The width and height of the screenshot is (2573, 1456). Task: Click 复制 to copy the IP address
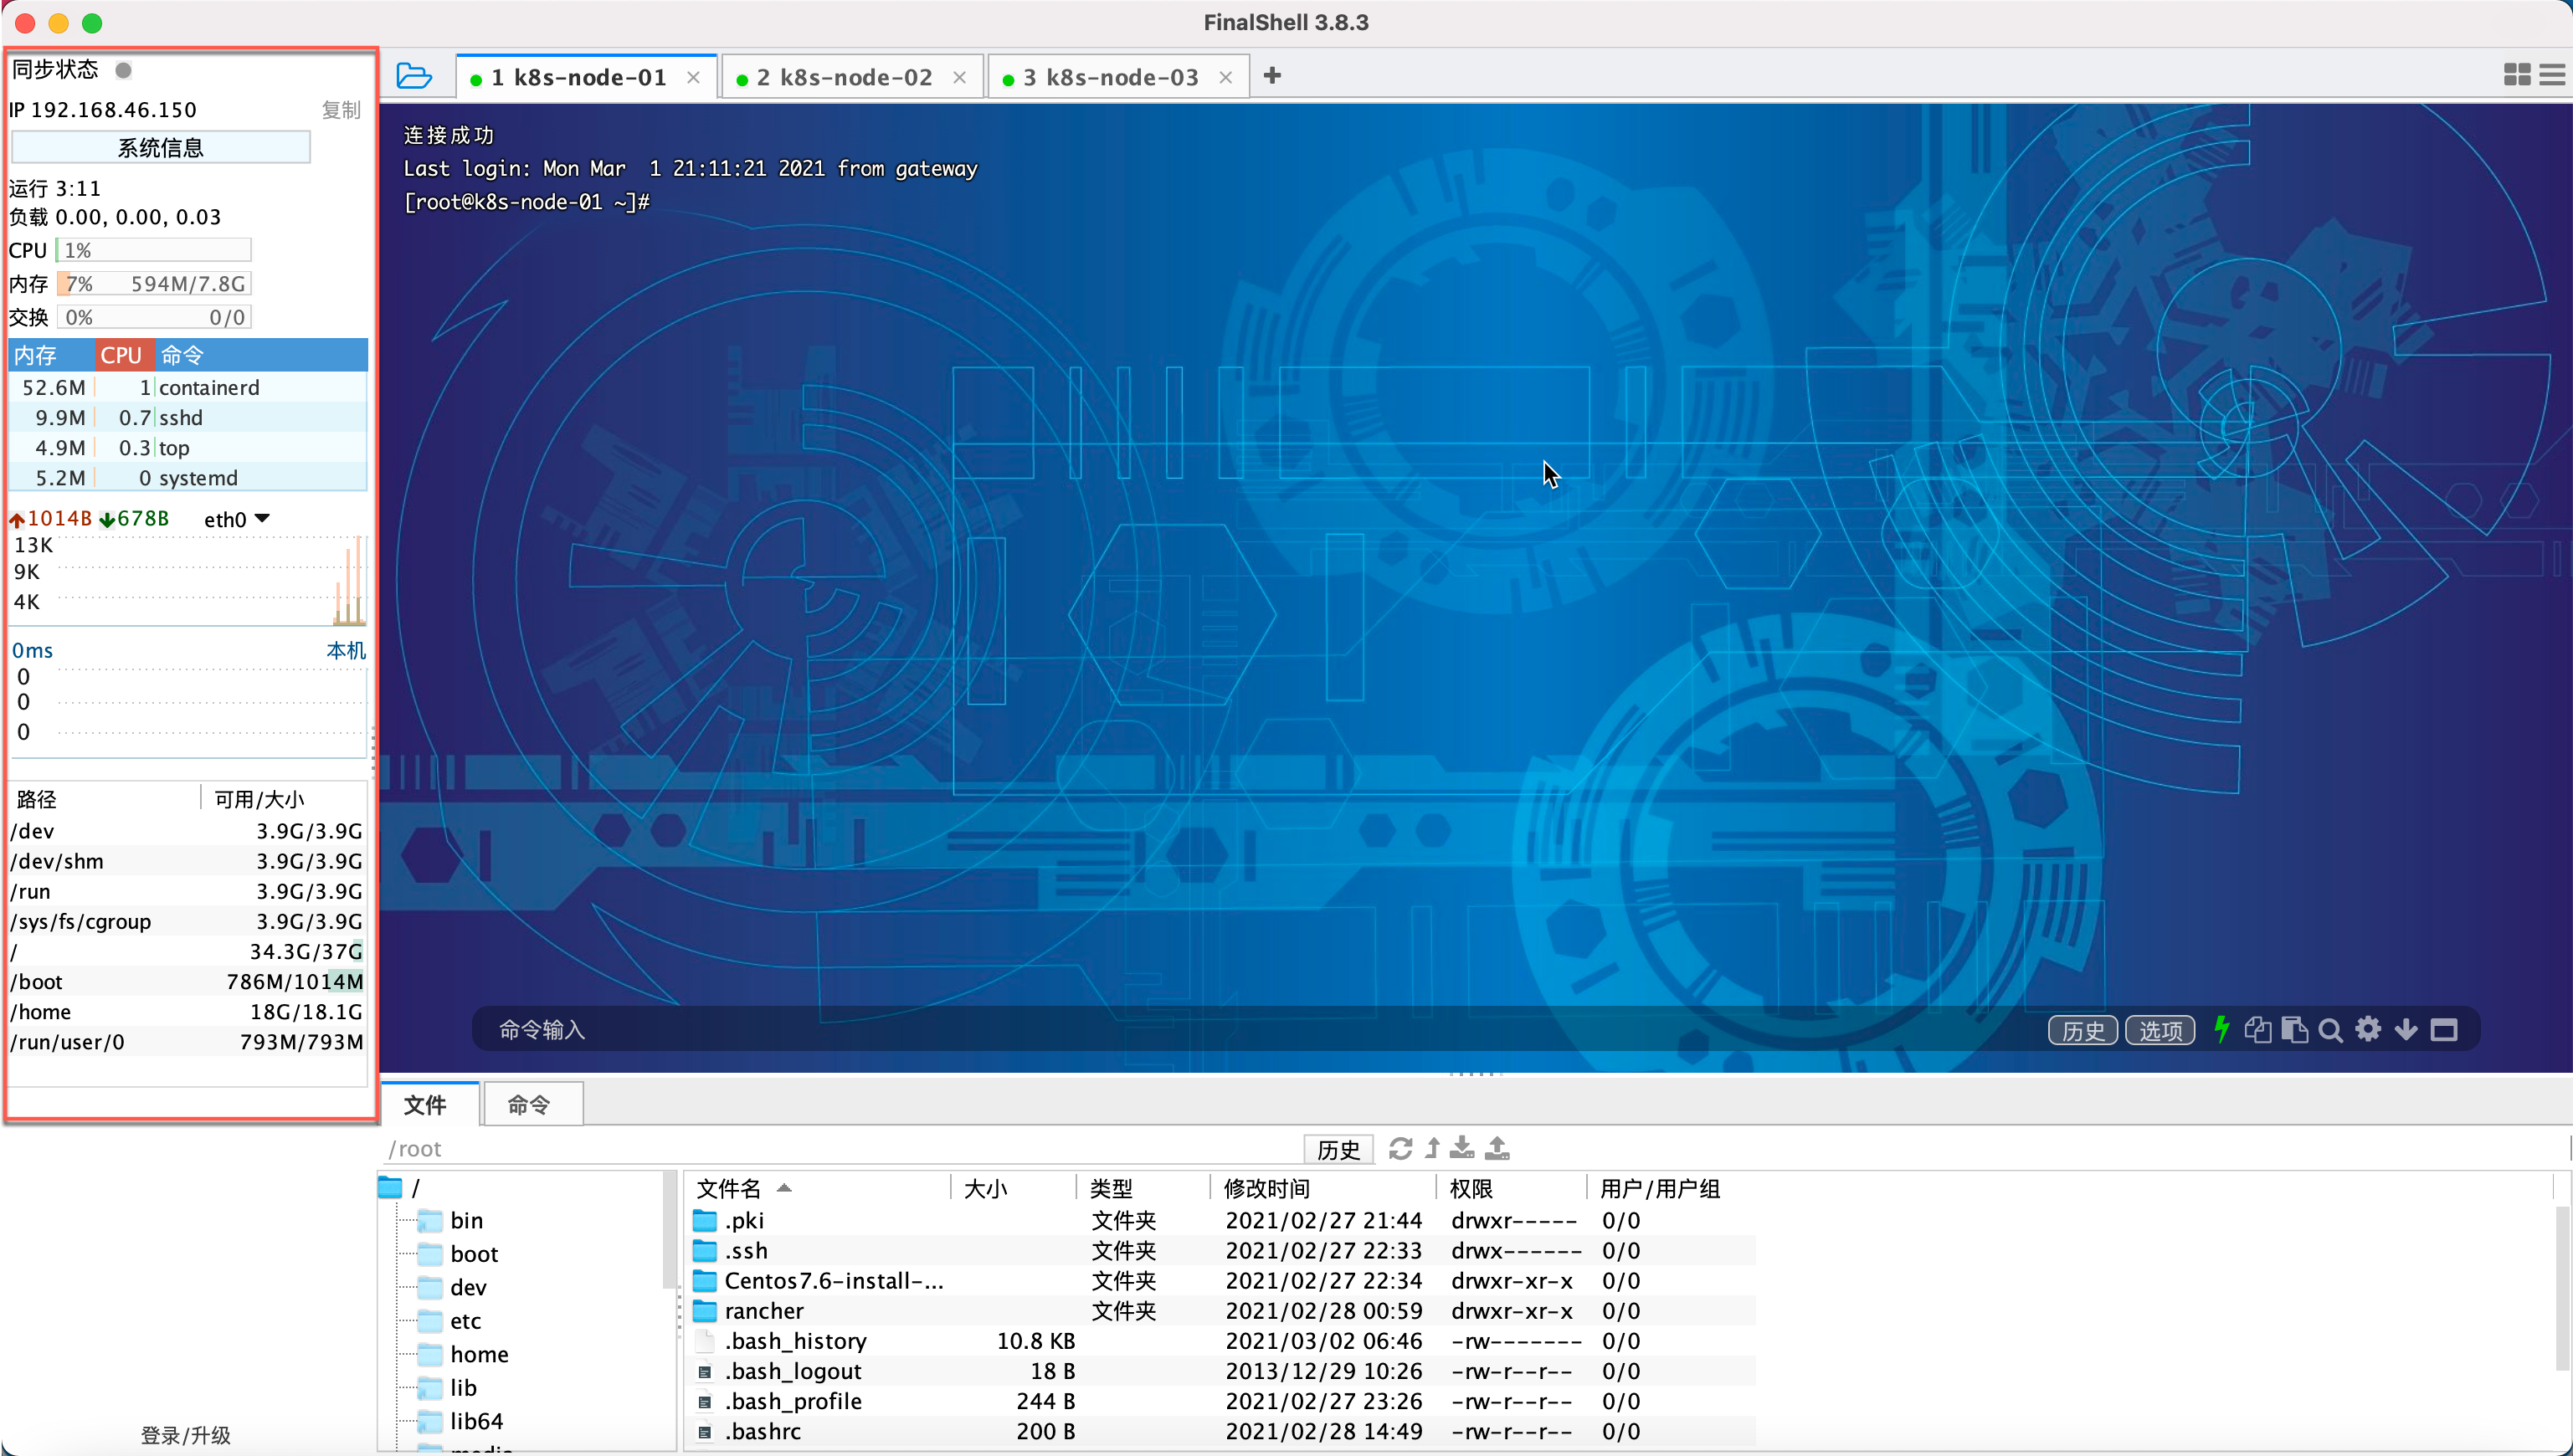pos(340,110)
